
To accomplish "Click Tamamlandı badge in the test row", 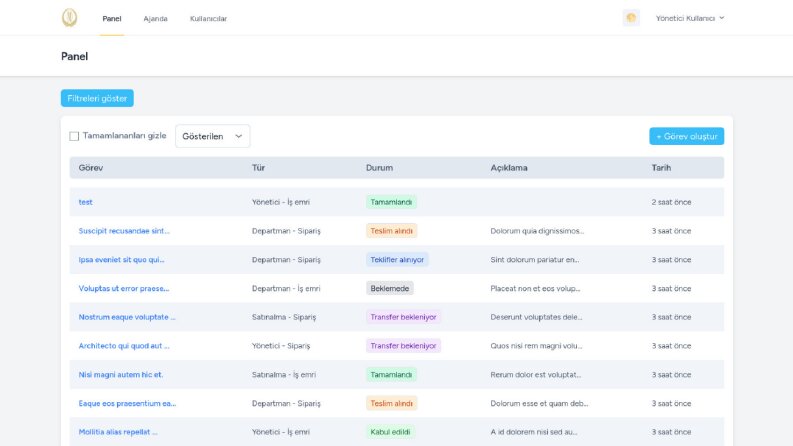I will click(x=391, y=202).
